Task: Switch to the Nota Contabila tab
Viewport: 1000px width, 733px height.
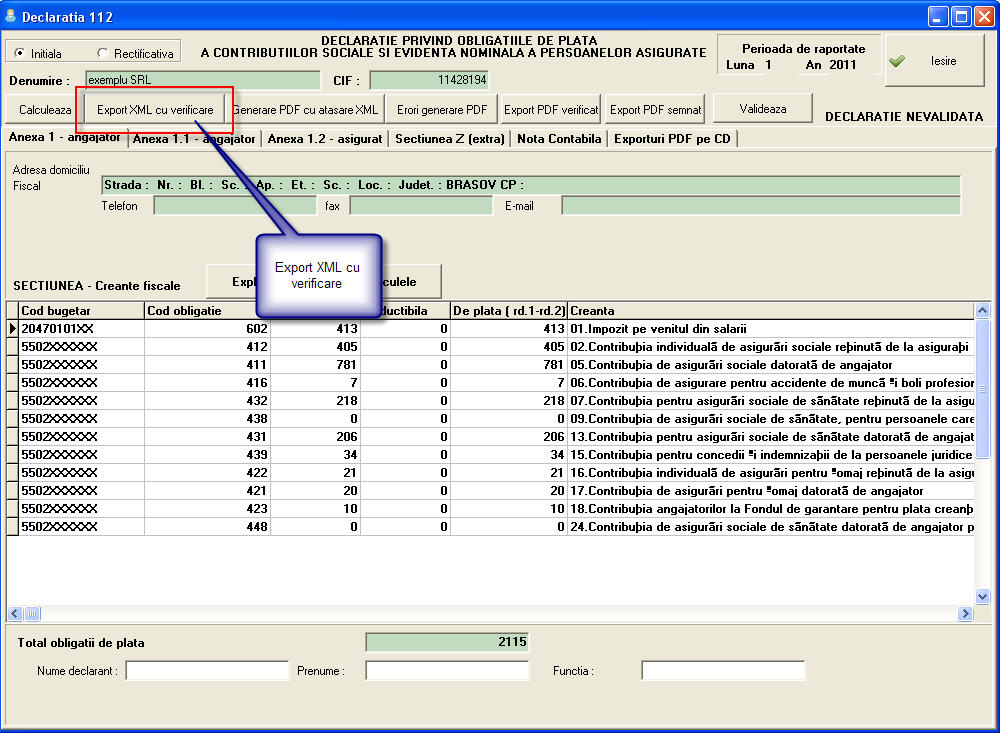Action: click(x=559, y=139)
